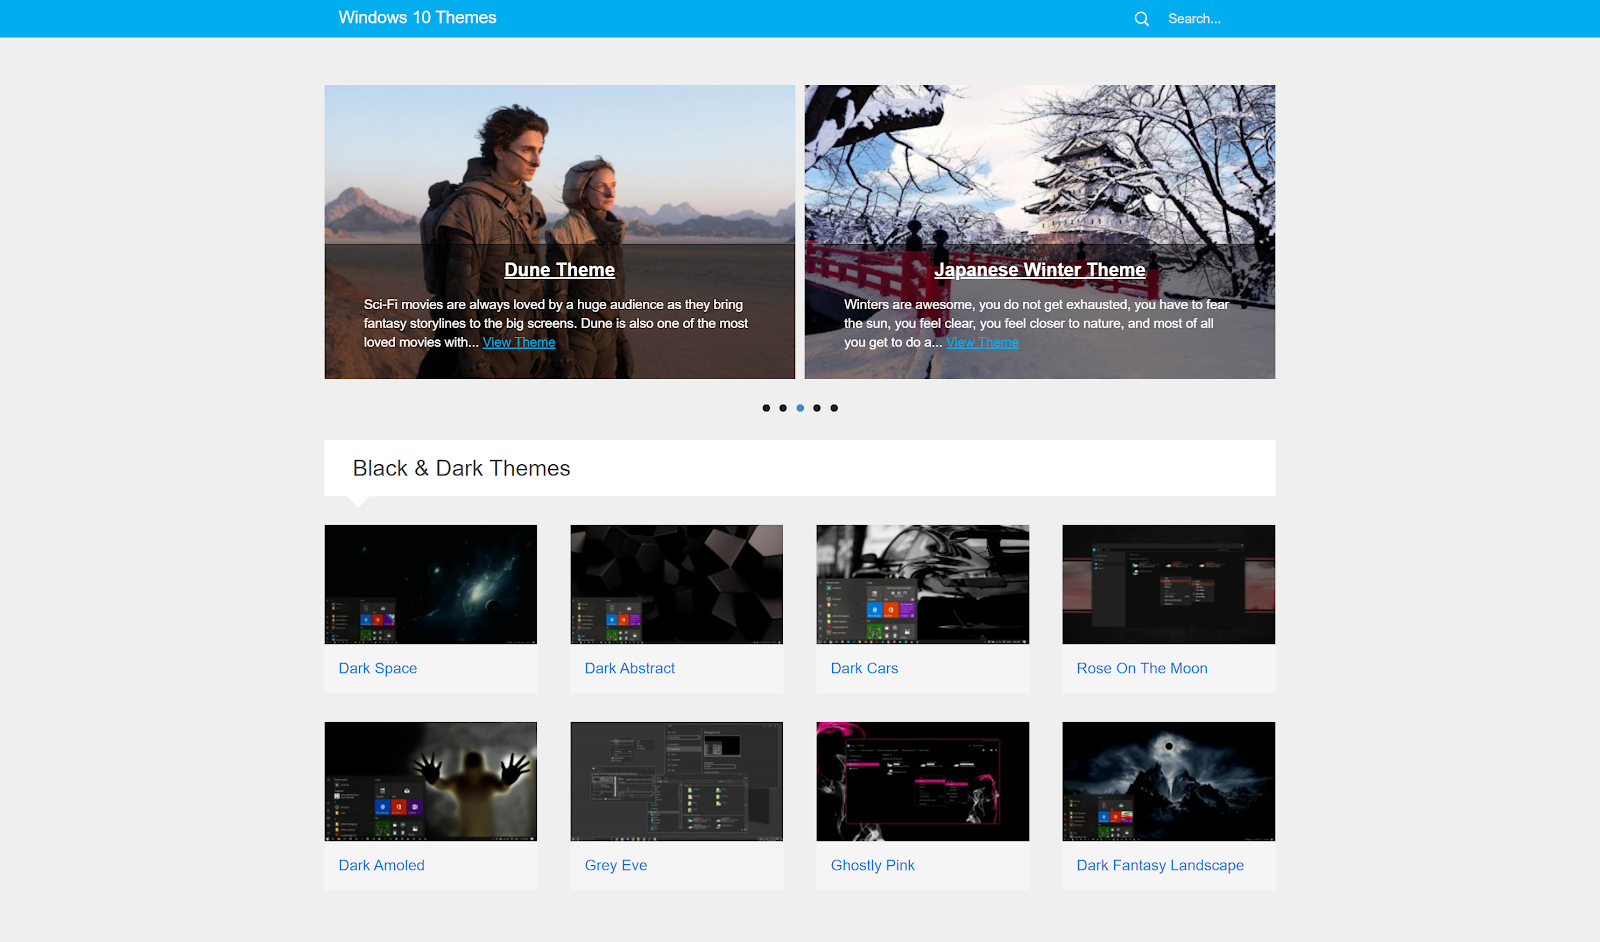This screenshot has width=1600, height=942.
Task: Click the Dark Fantasy Landscape text link
Action: (1160, 865)
